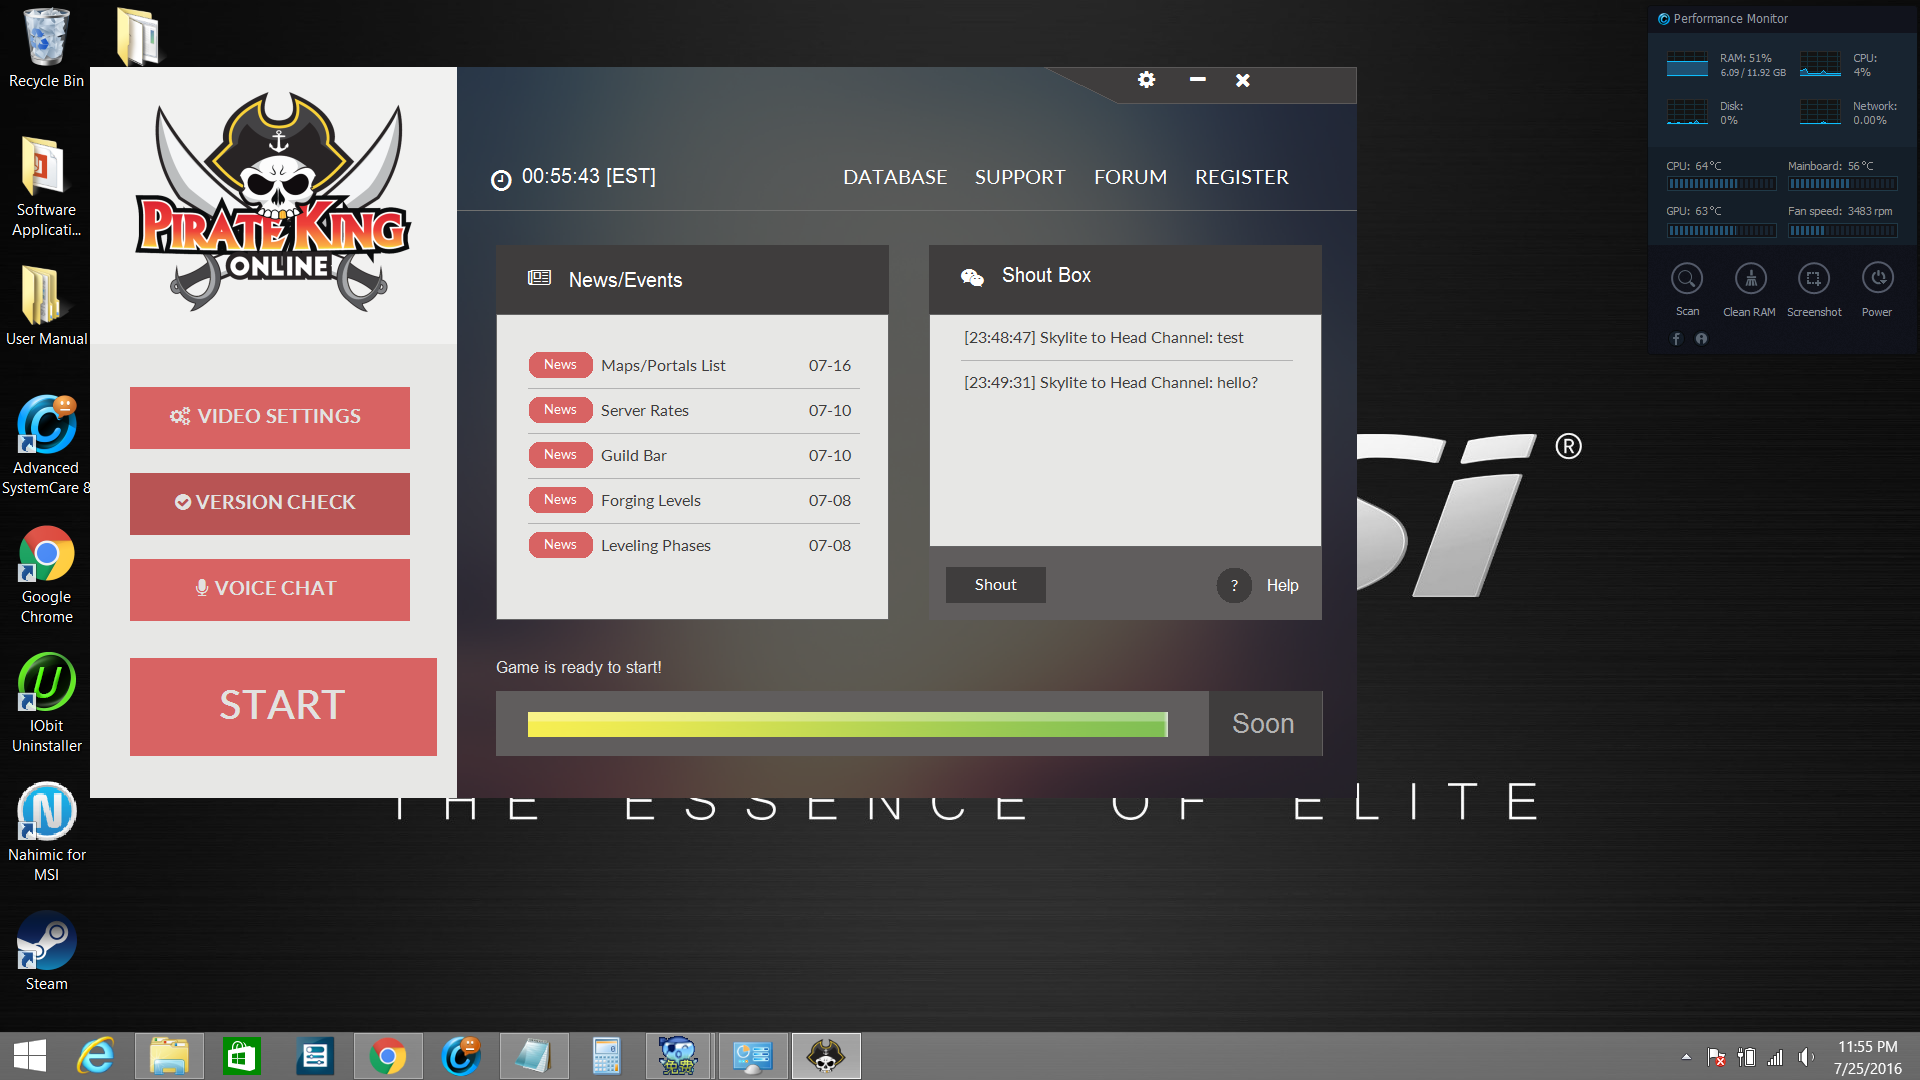Open the DATABASE menu link
The image size is (1920, 1080).
click(895, 178)
